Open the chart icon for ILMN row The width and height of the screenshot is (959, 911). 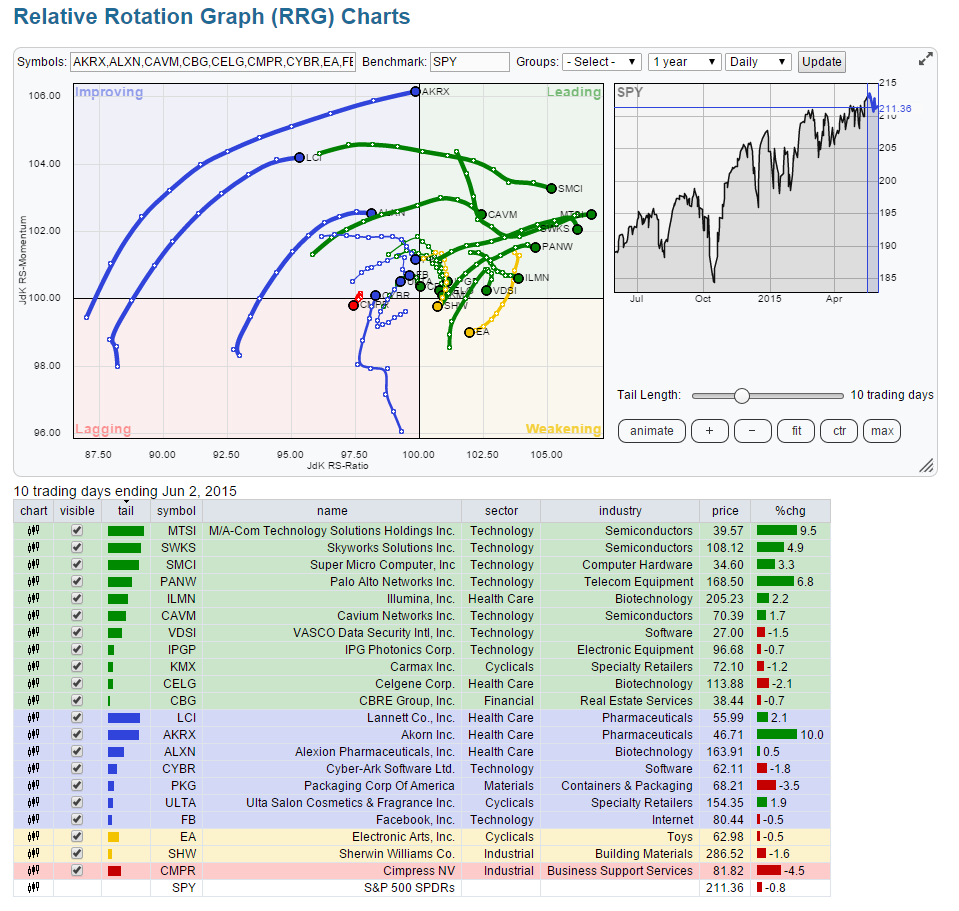click(x=34, y=599)
